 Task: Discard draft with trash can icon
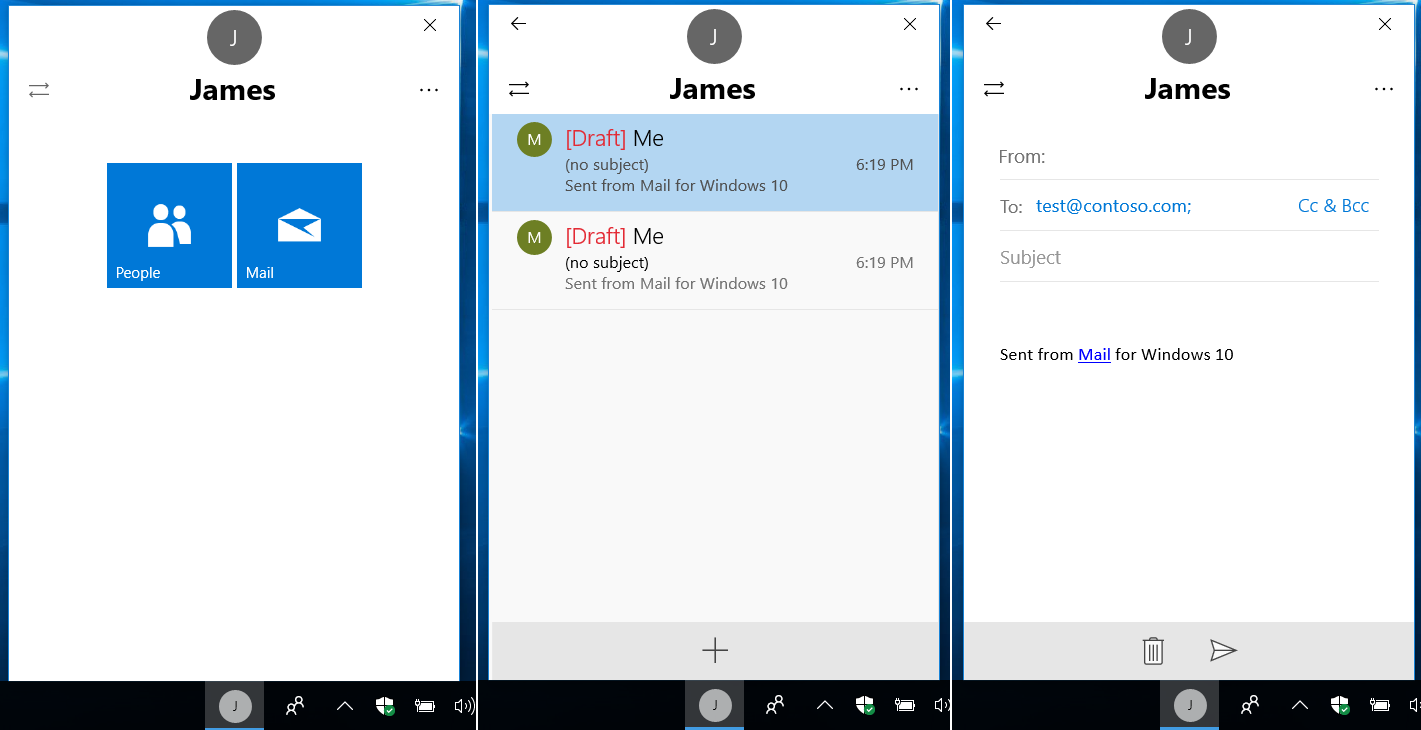(1153, 651)
